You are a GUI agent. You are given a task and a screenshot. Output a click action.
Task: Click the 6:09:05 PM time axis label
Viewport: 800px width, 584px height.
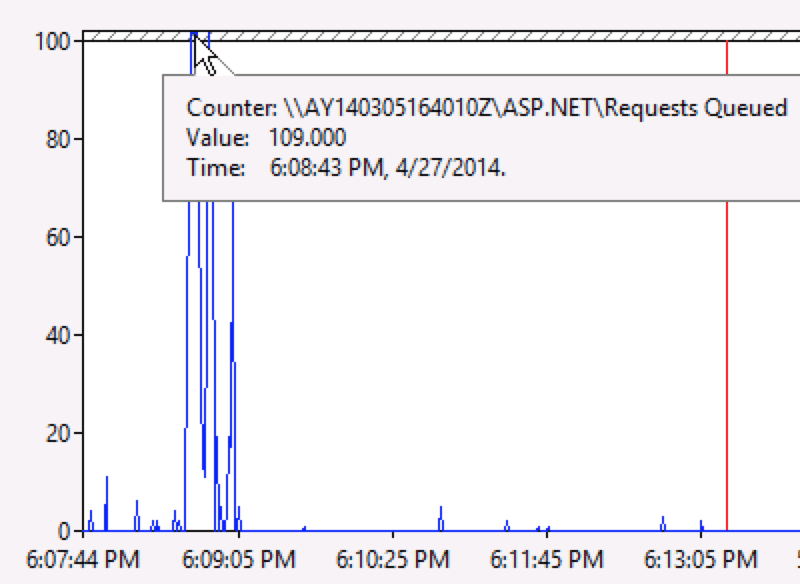point(239,560)
